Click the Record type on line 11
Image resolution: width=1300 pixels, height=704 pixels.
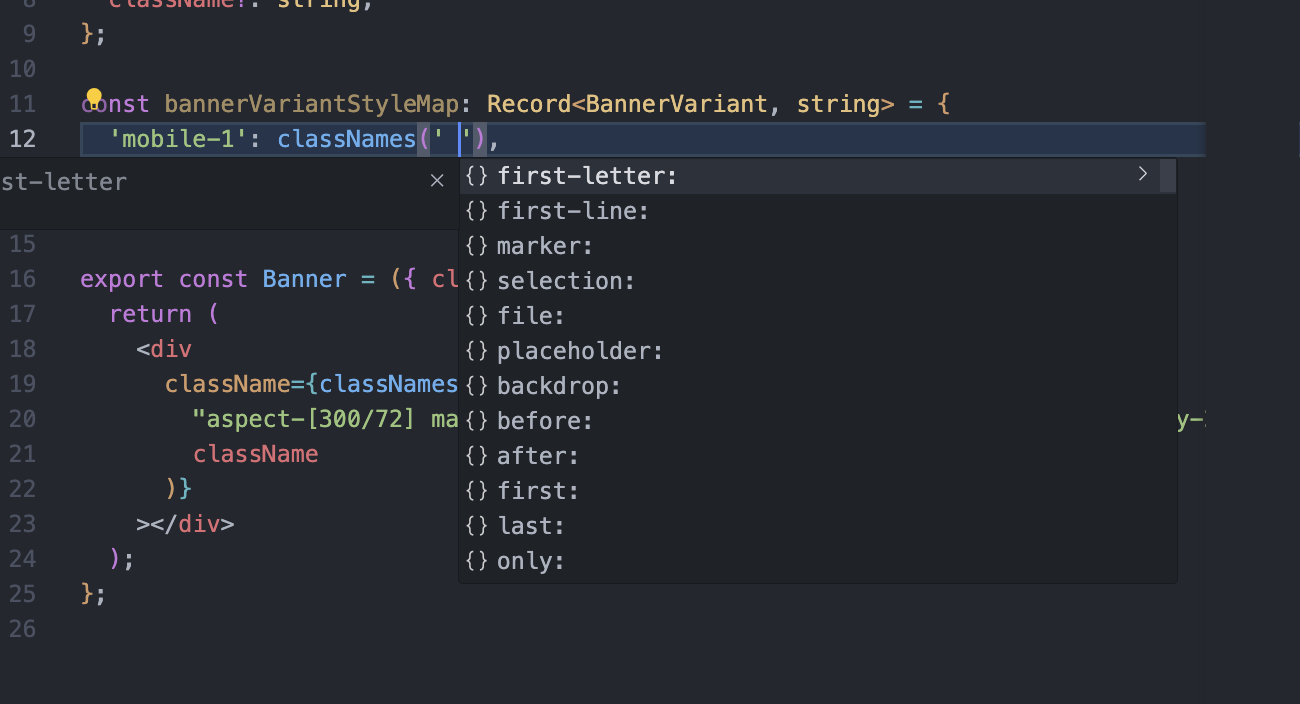pyautogui.click(x=529, y=104)
